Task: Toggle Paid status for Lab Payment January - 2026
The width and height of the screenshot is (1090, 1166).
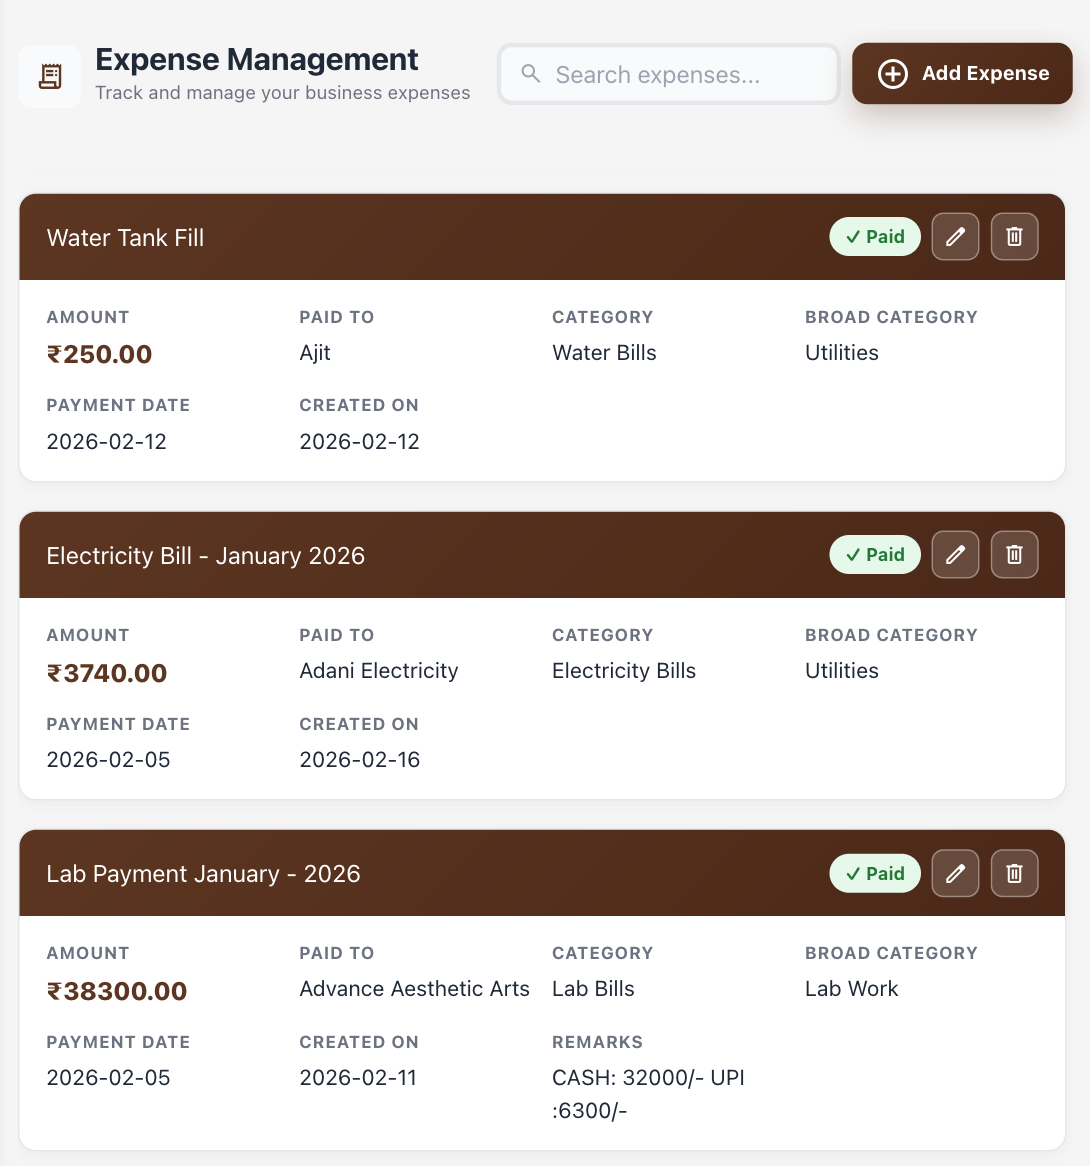Action: tap(875, 873)
